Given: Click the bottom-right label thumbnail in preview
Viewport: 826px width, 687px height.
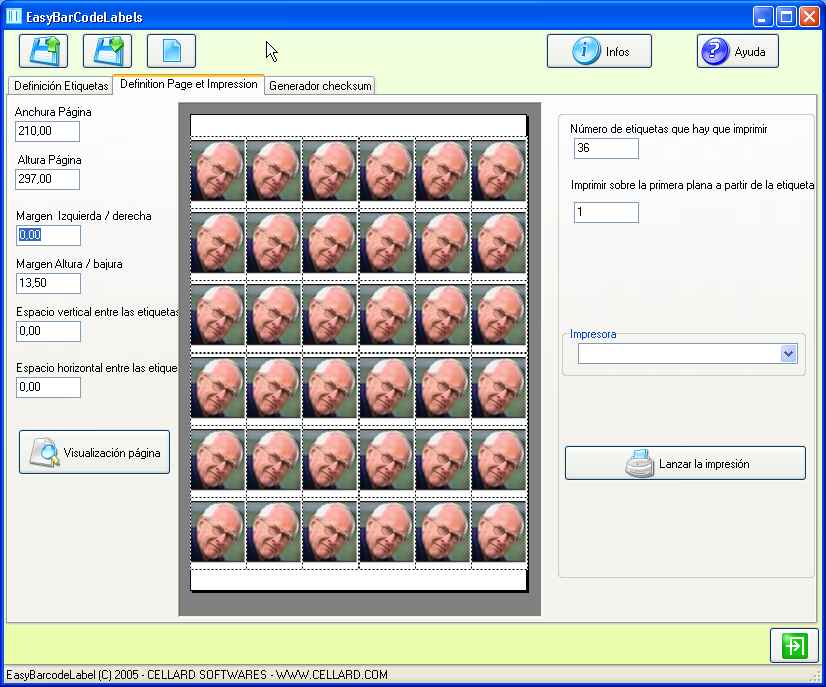Looking at the screenshot, I should point(499,533).
